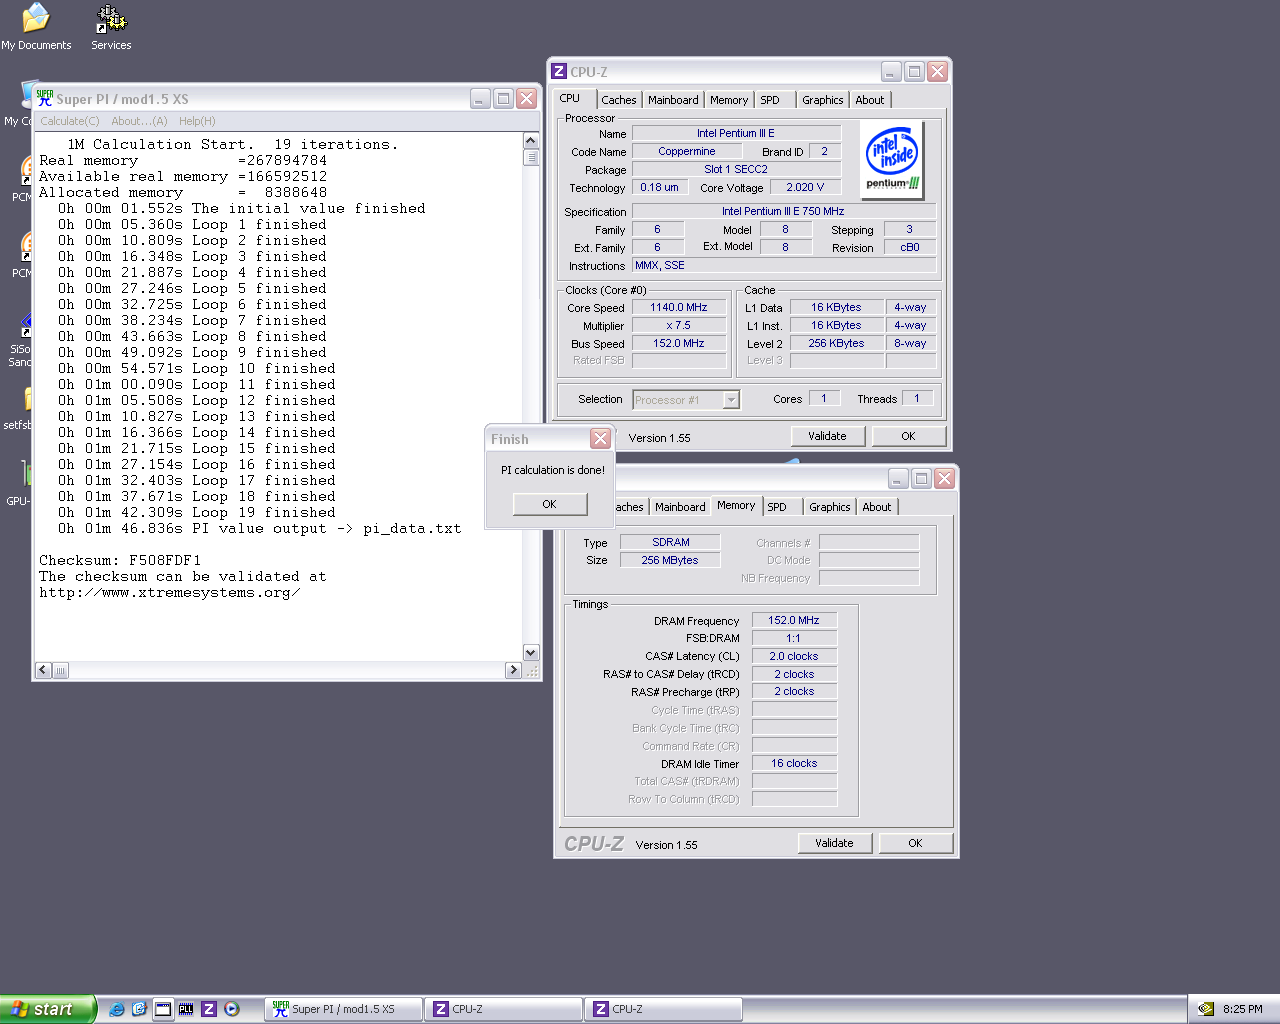
Task: Click the Code Name field Coppermine
Action: 687,151
